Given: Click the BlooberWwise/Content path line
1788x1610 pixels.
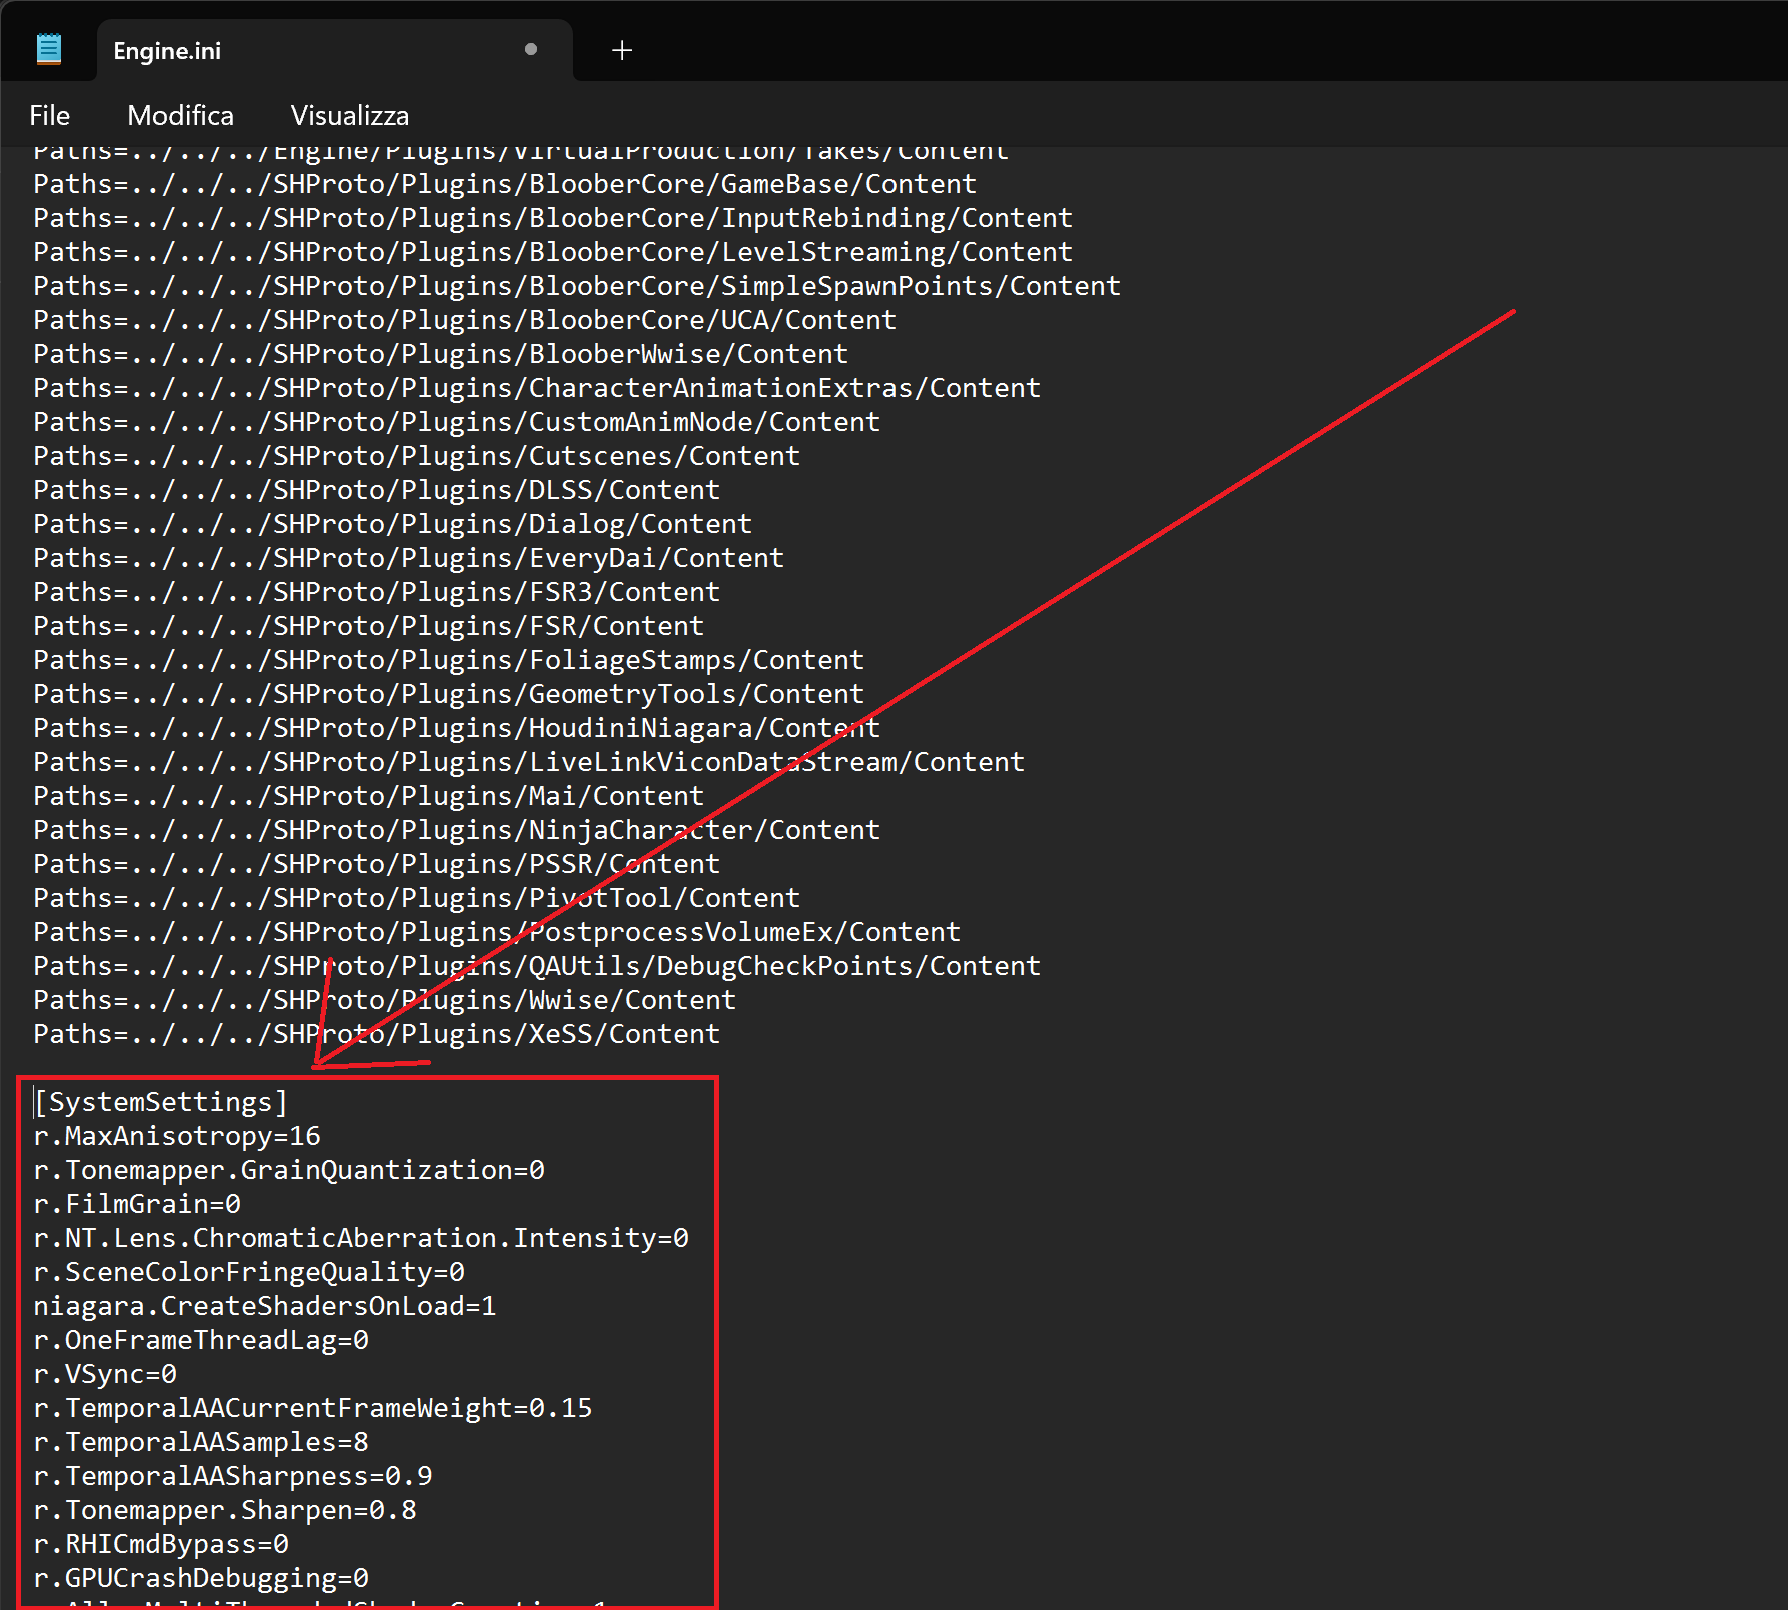Looking at the screenshot, I should [441, 354].
